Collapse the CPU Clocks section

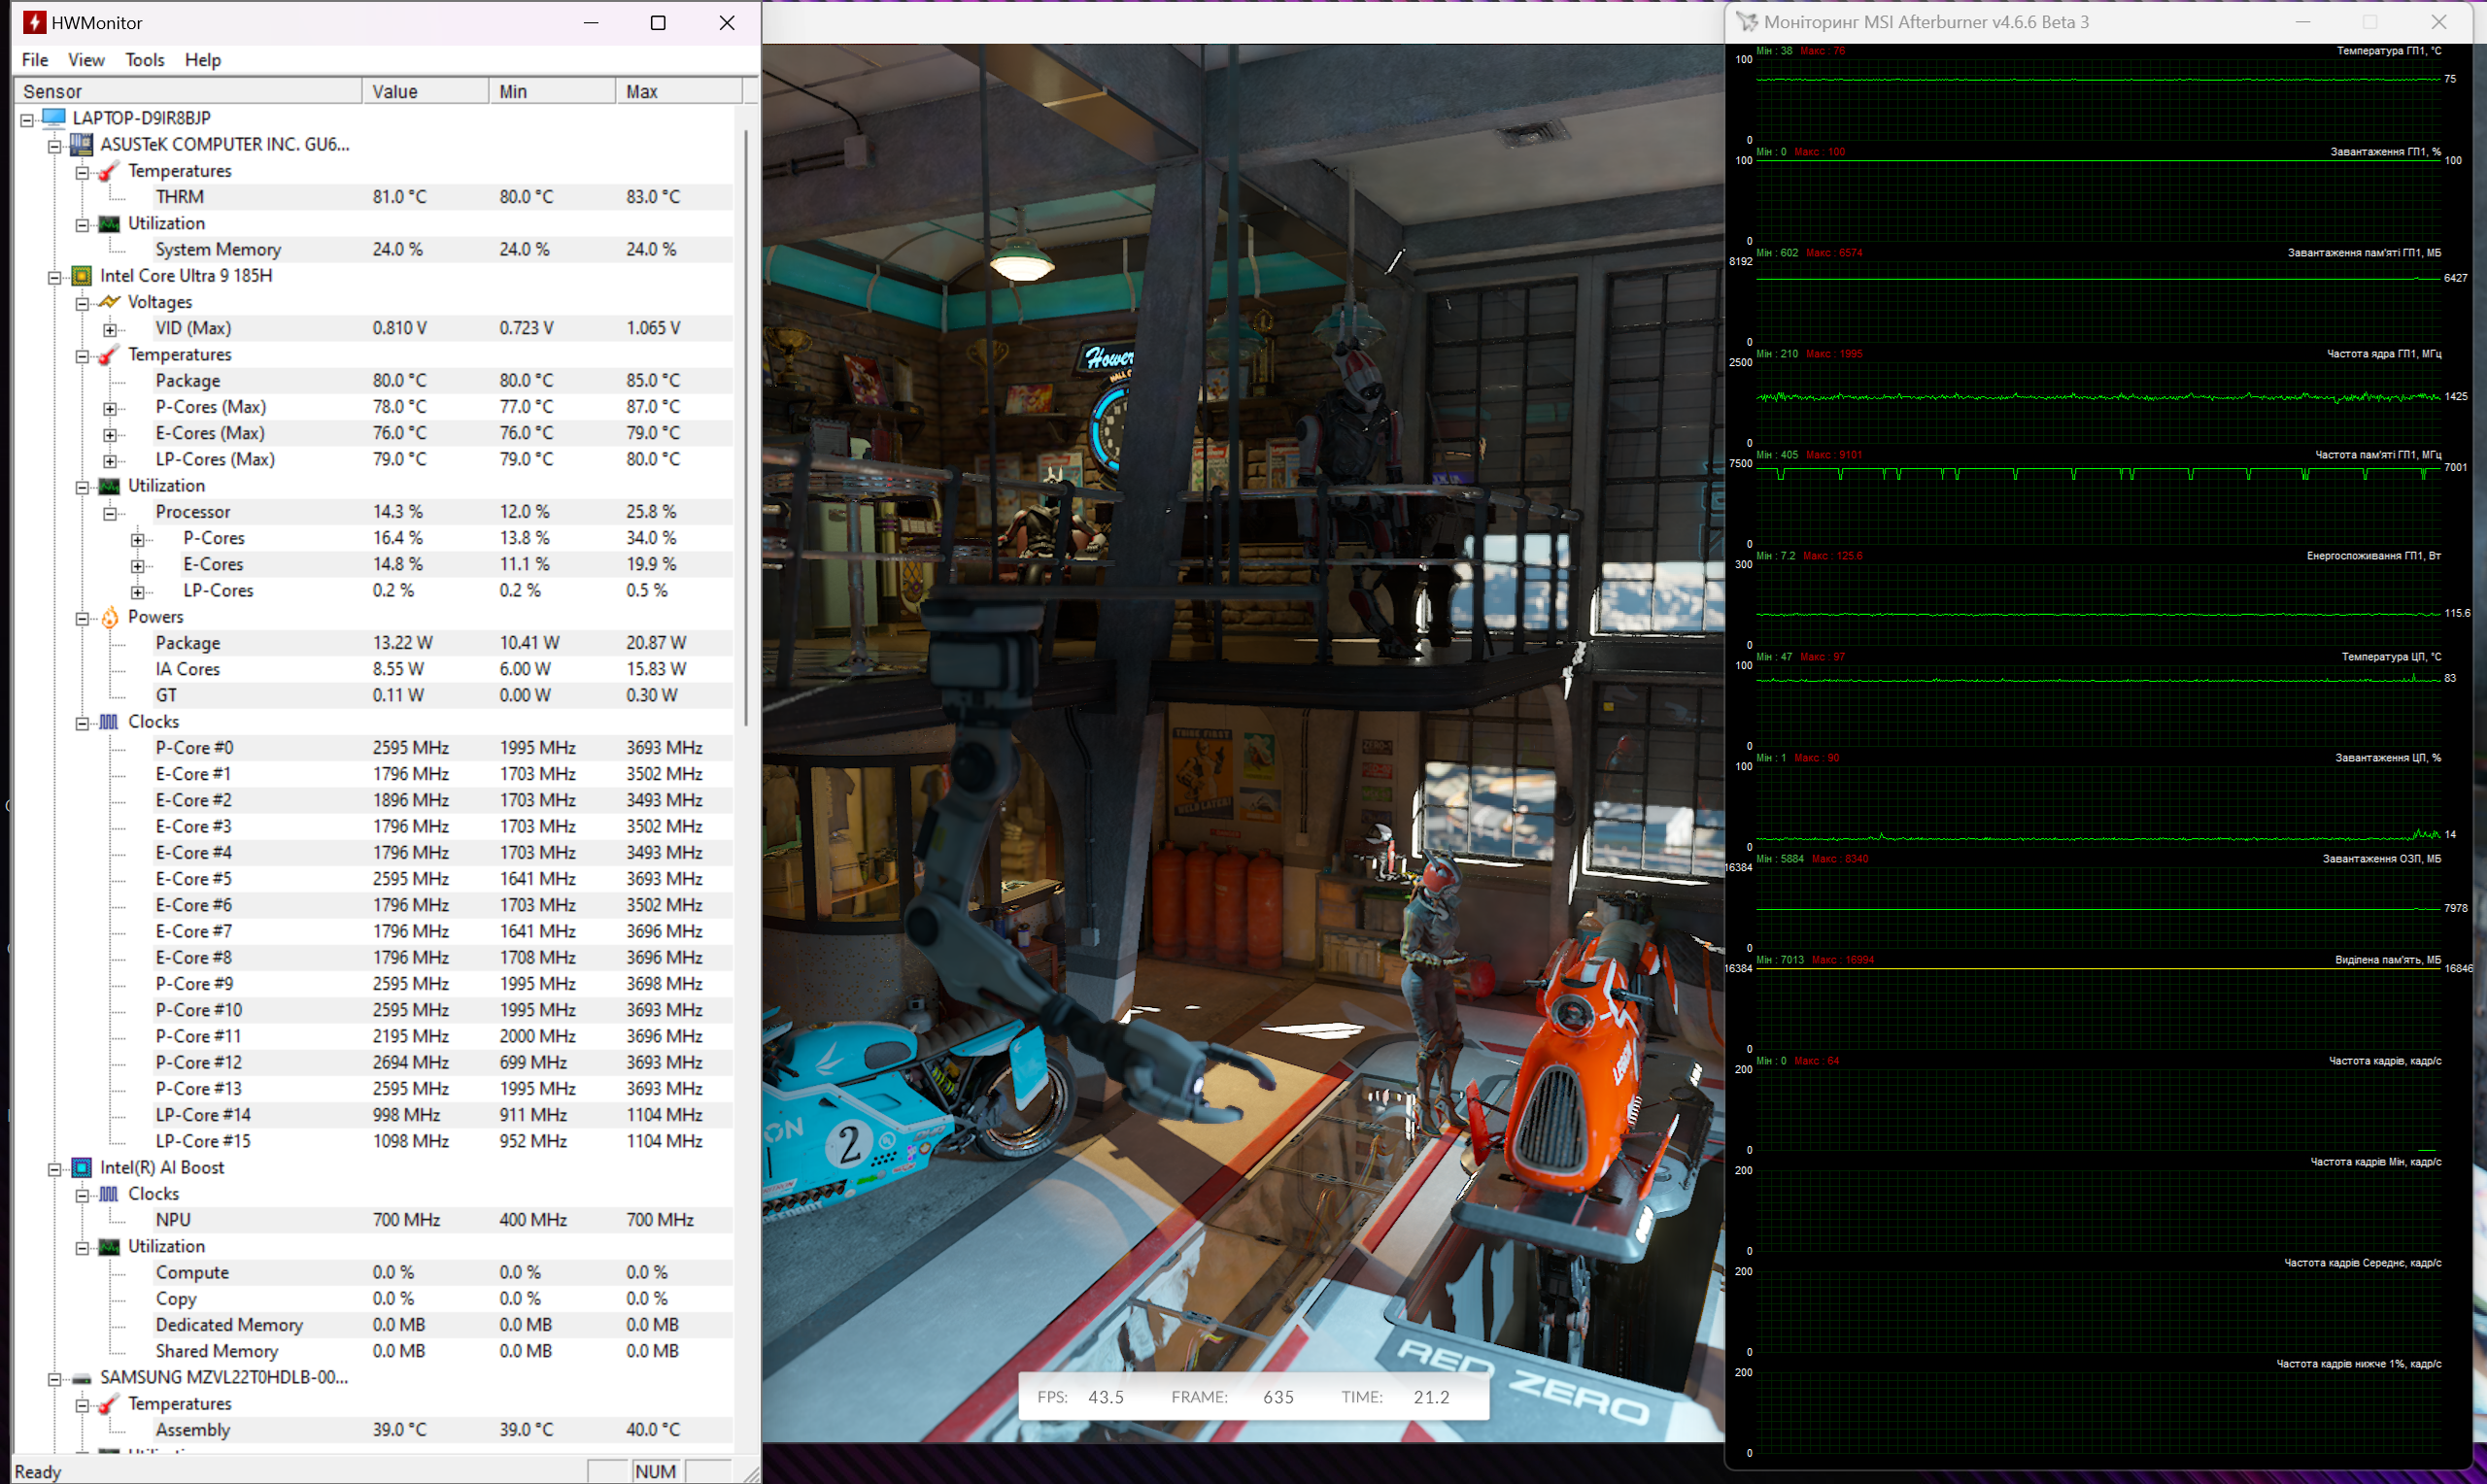(x=82, y=723)
